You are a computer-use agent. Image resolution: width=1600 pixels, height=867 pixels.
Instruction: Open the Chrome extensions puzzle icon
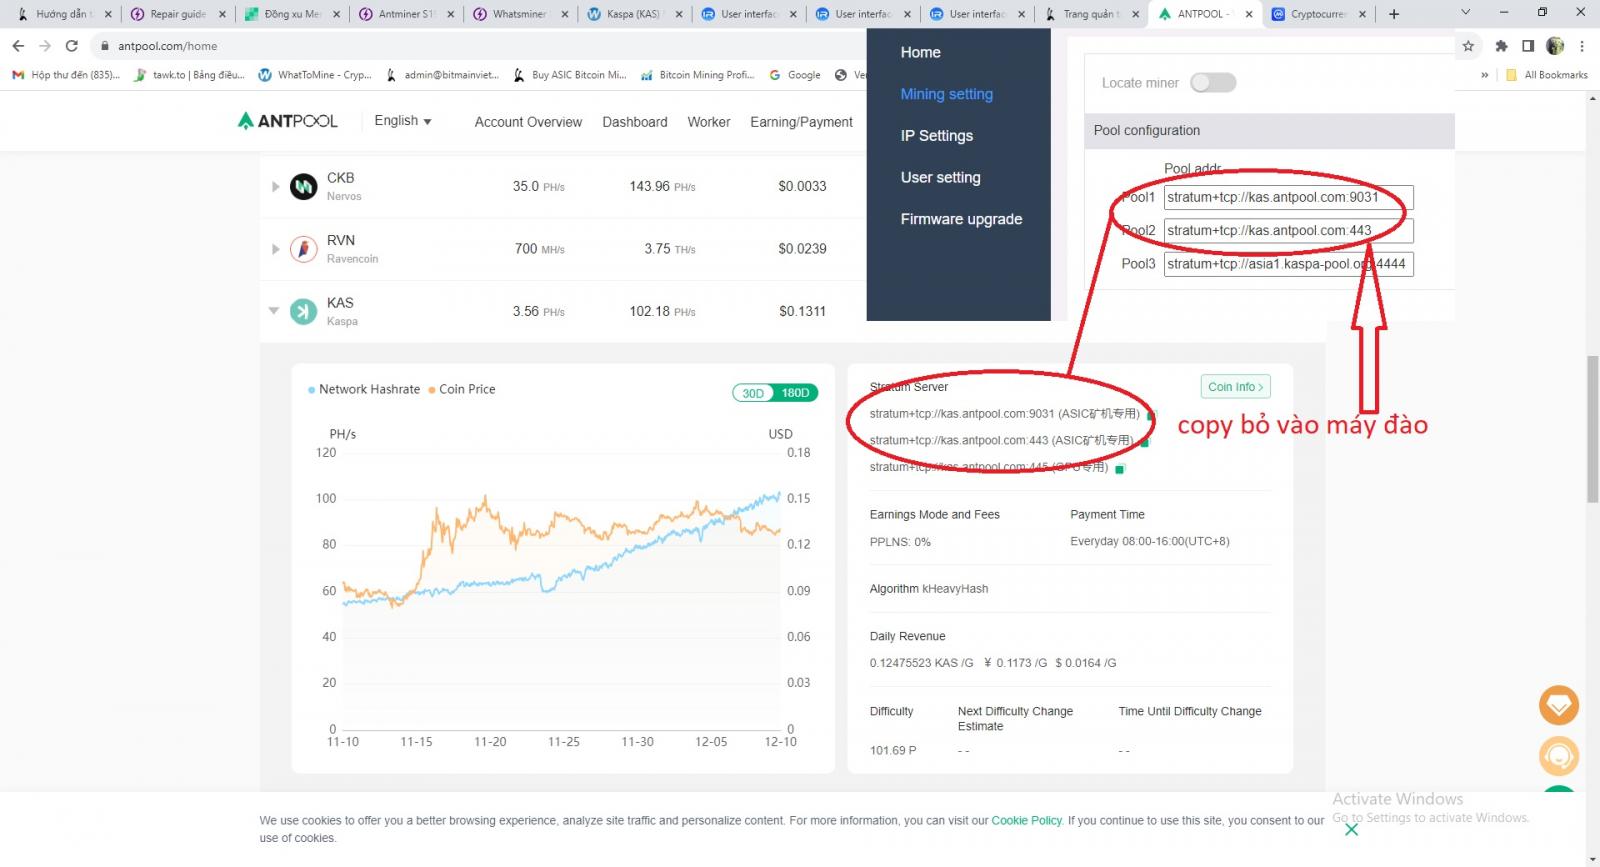point(1501,46)
